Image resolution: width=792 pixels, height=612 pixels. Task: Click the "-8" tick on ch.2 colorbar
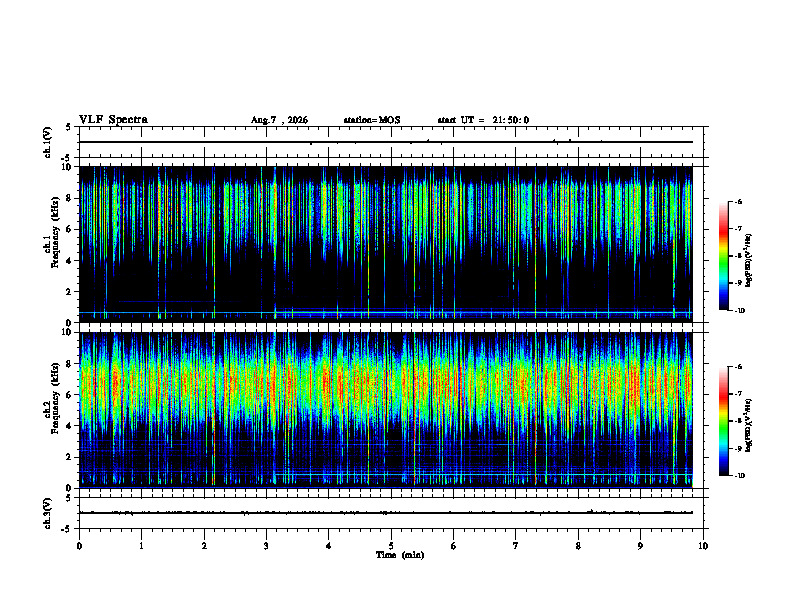(738, 421)
